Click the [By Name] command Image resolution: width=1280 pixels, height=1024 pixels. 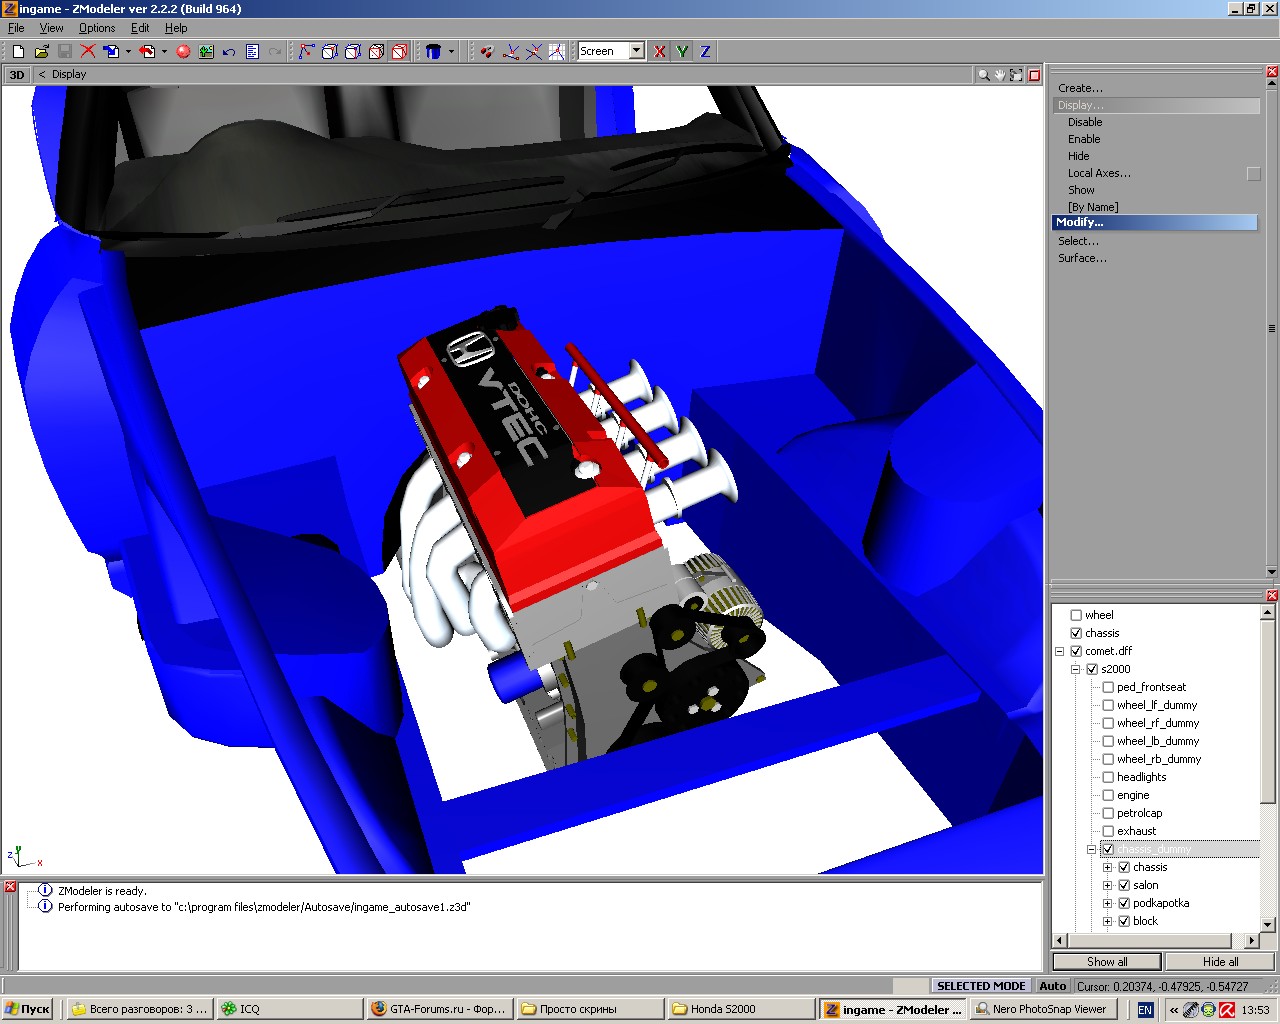[1093, 207]
